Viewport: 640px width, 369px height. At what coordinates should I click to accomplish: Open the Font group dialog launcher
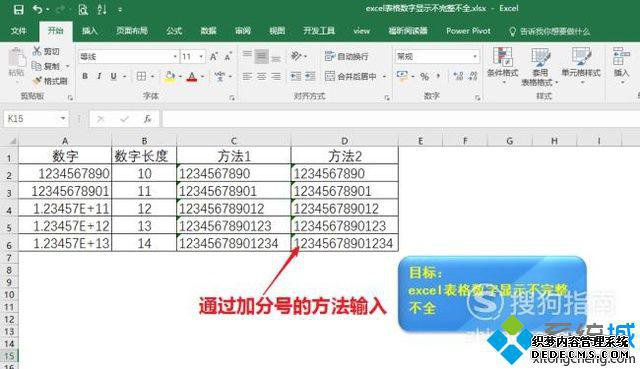pyautogui.click(x=232, y=98)
